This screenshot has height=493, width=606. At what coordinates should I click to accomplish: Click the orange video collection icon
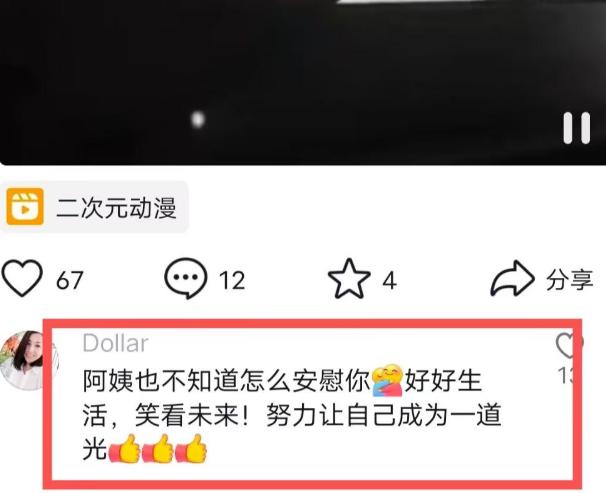click(25, 207)
